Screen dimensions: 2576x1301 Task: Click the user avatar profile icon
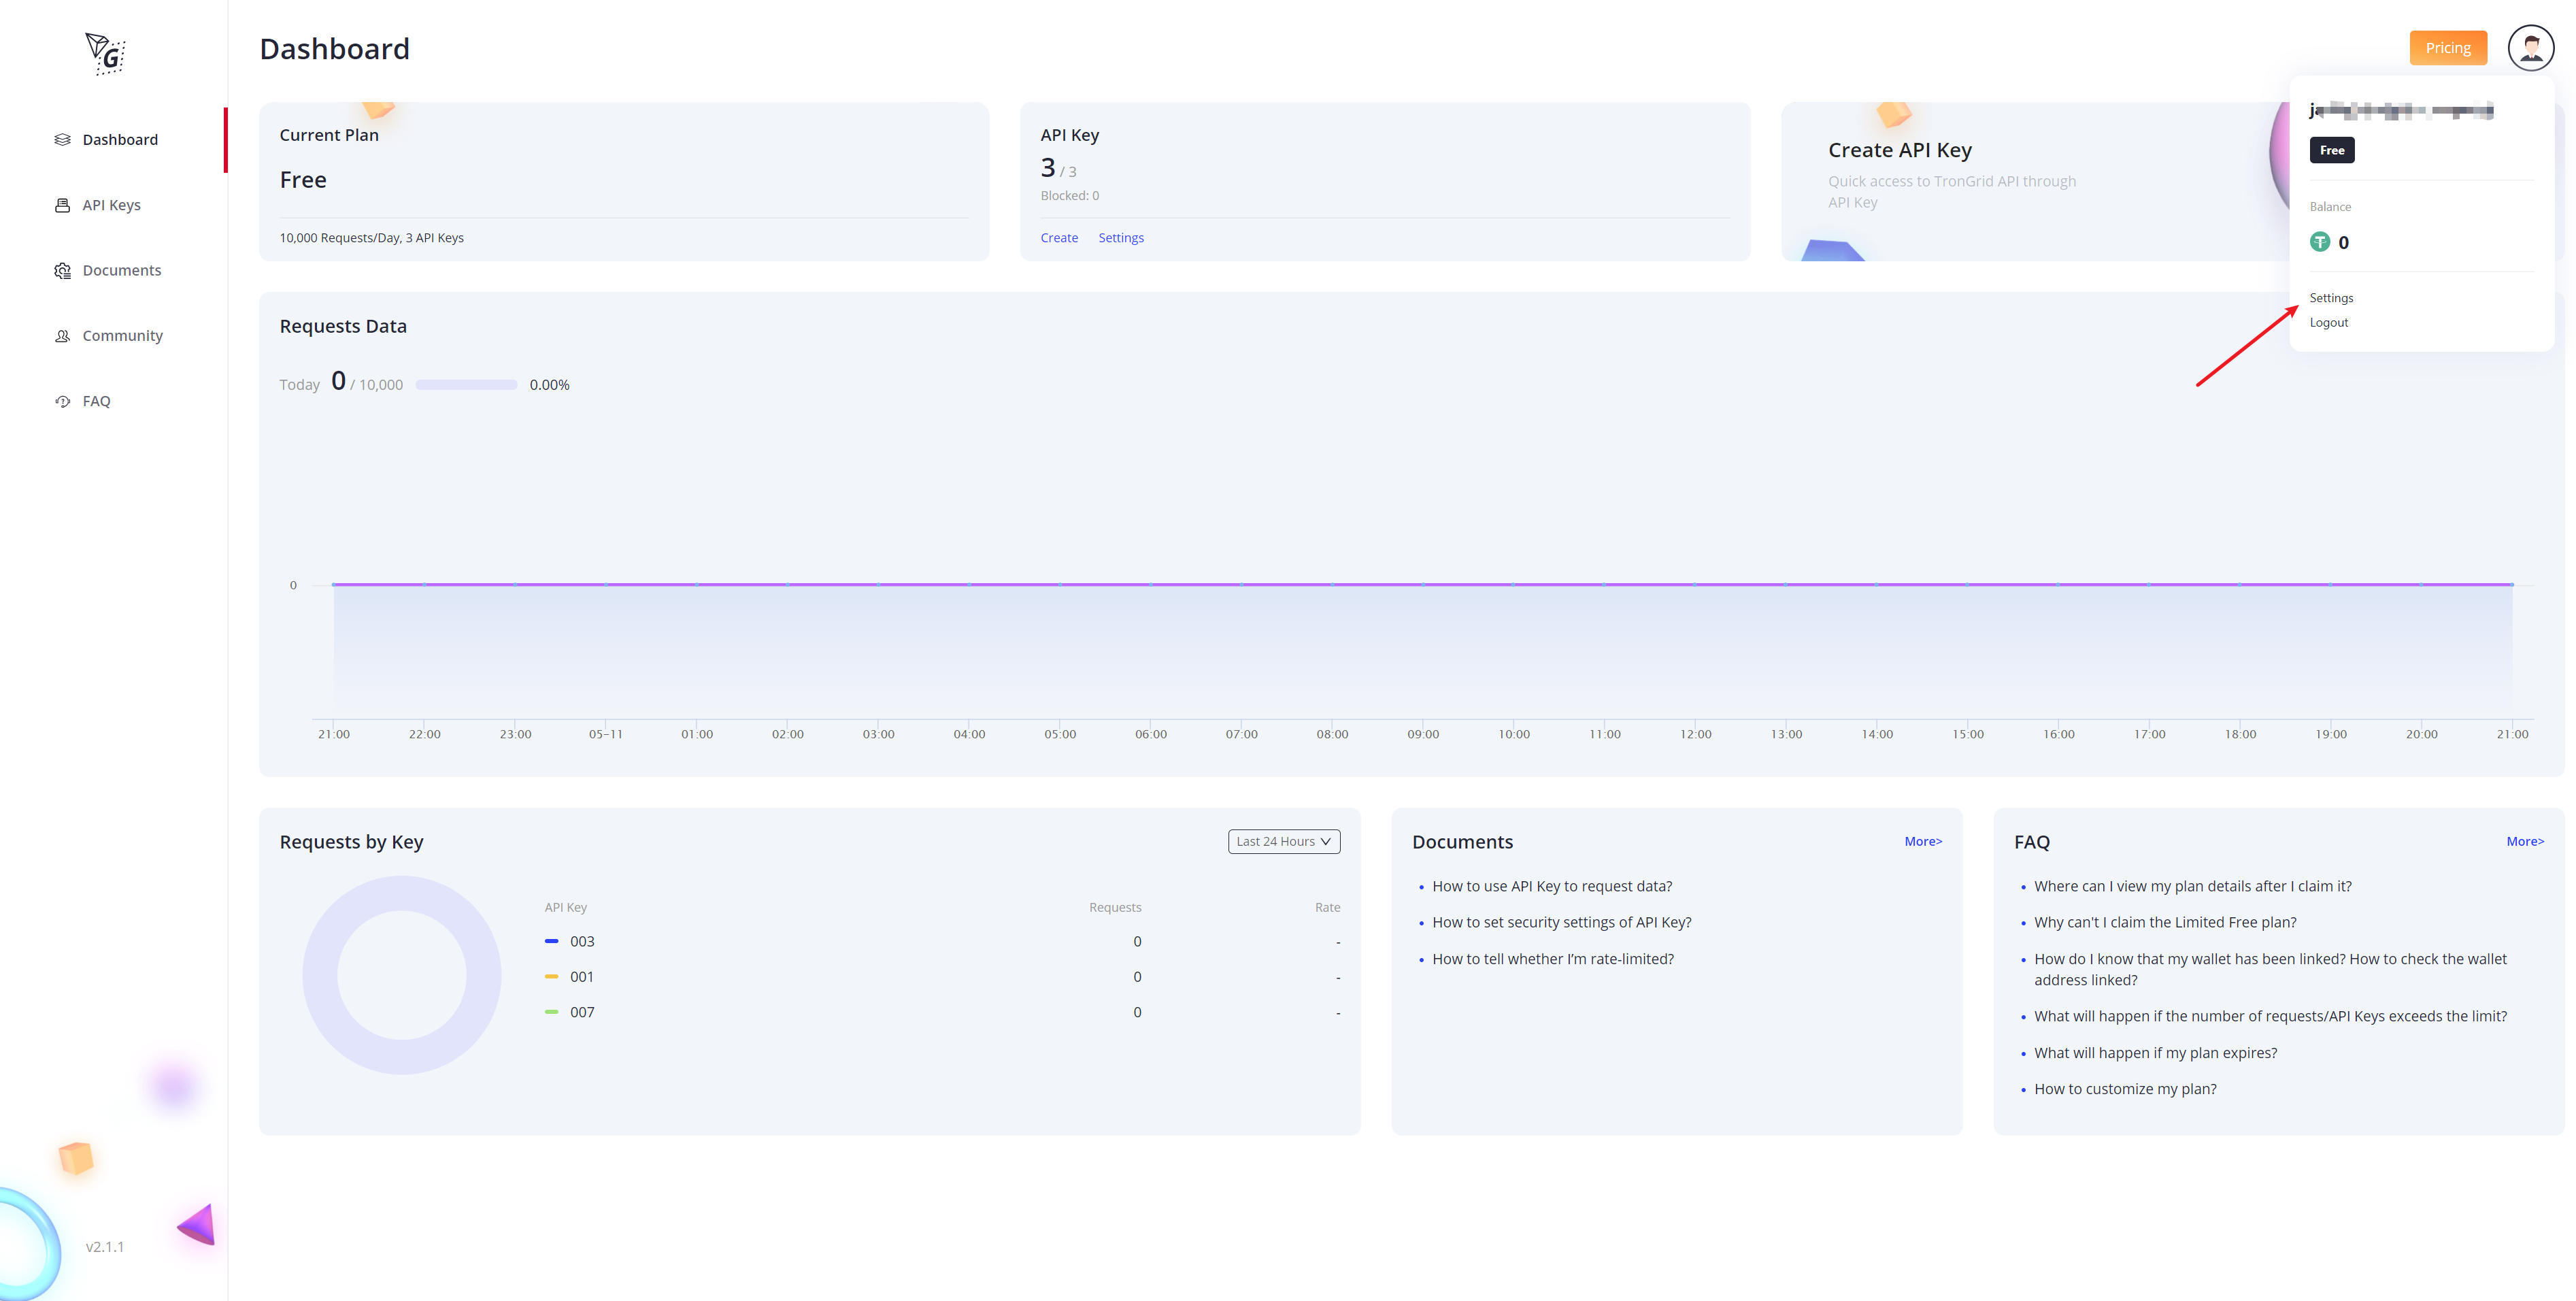(x=2530, y=48)
